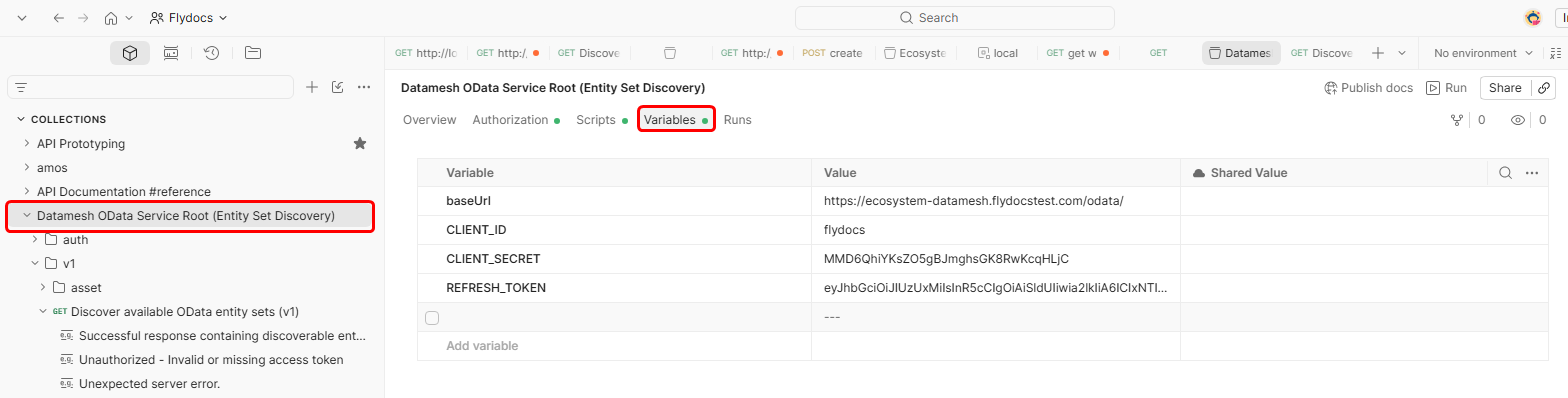Expand API Documentation #reference collection
Screen dimensions: 1568x398
(x=27, y=192)
